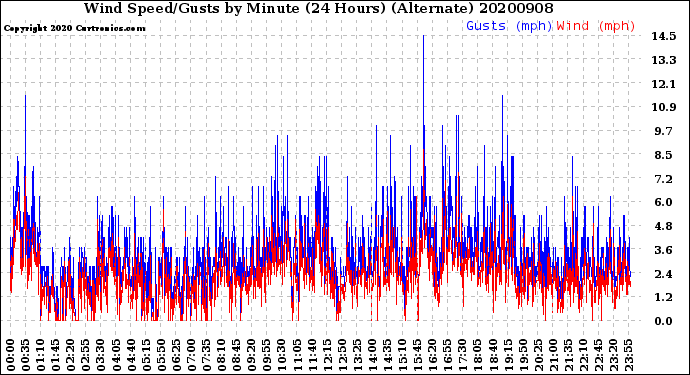
Task: Click the 21:00 time axis label
Action: click(x=553, y=355)
